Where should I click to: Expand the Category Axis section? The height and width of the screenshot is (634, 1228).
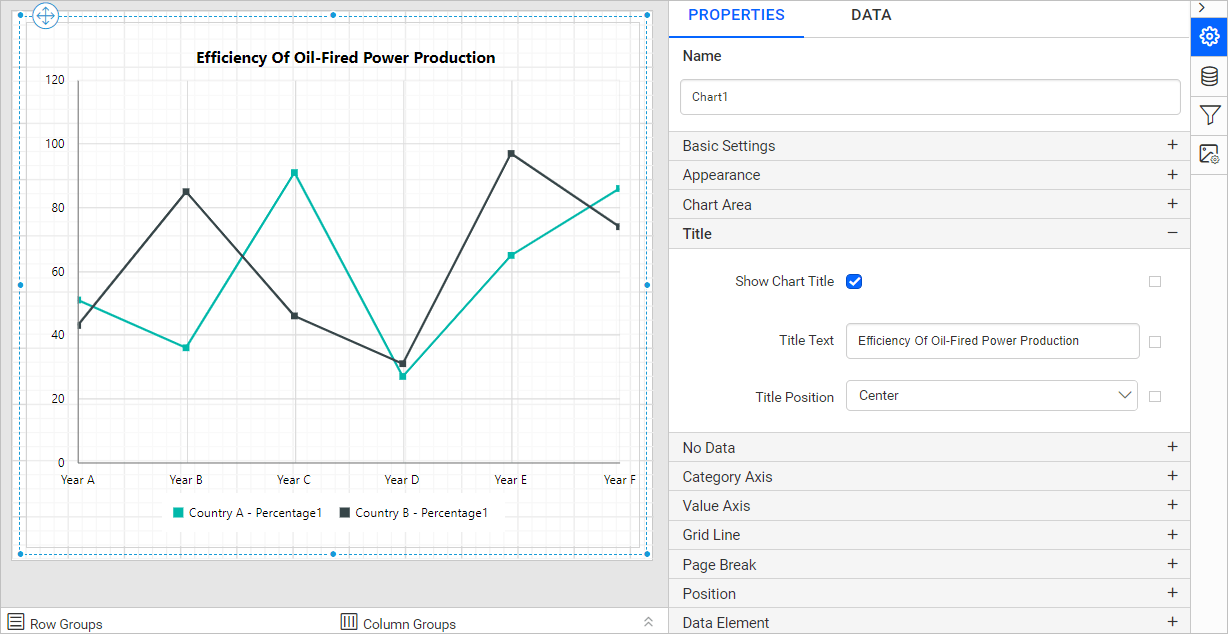[1172, 476]
